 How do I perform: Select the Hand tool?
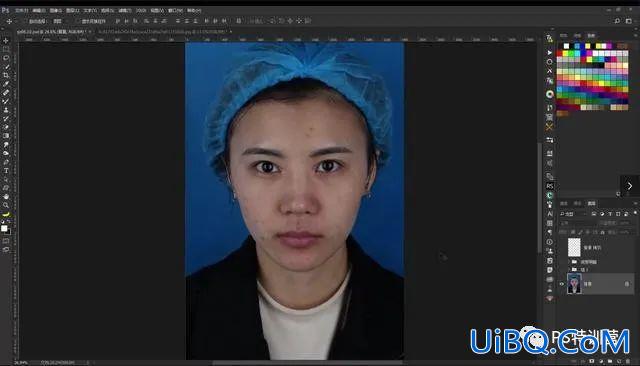6,196
